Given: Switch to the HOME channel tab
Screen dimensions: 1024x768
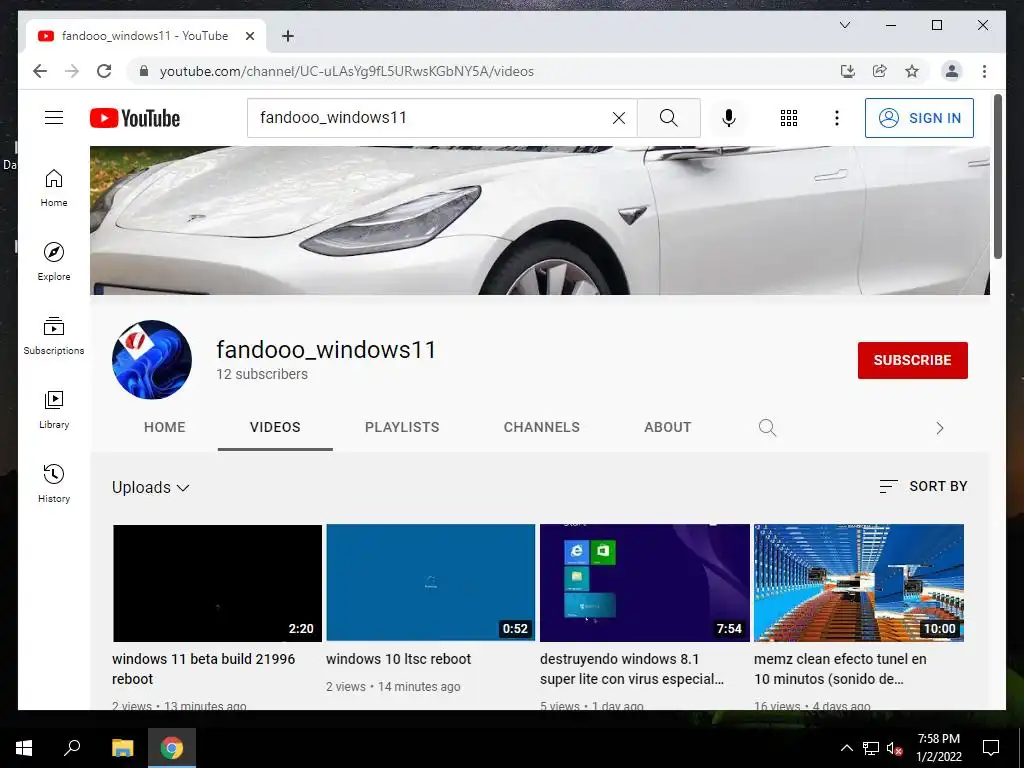Looking at the screenshot, I should 165,427.
